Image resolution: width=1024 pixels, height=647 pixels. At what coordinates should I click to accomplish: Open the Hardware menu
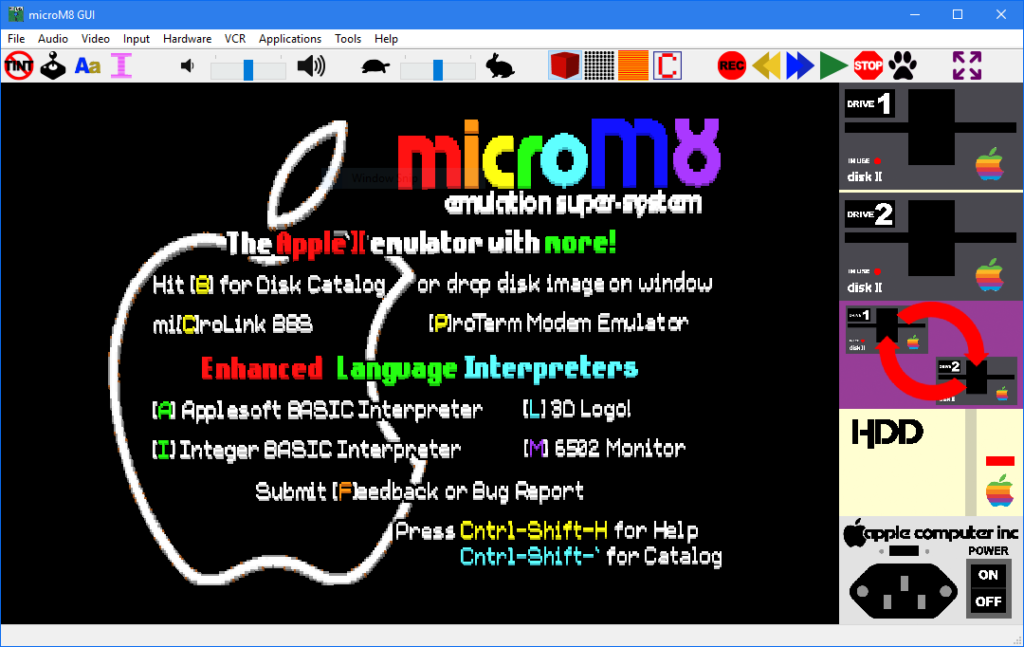click(x=187, y=39)
